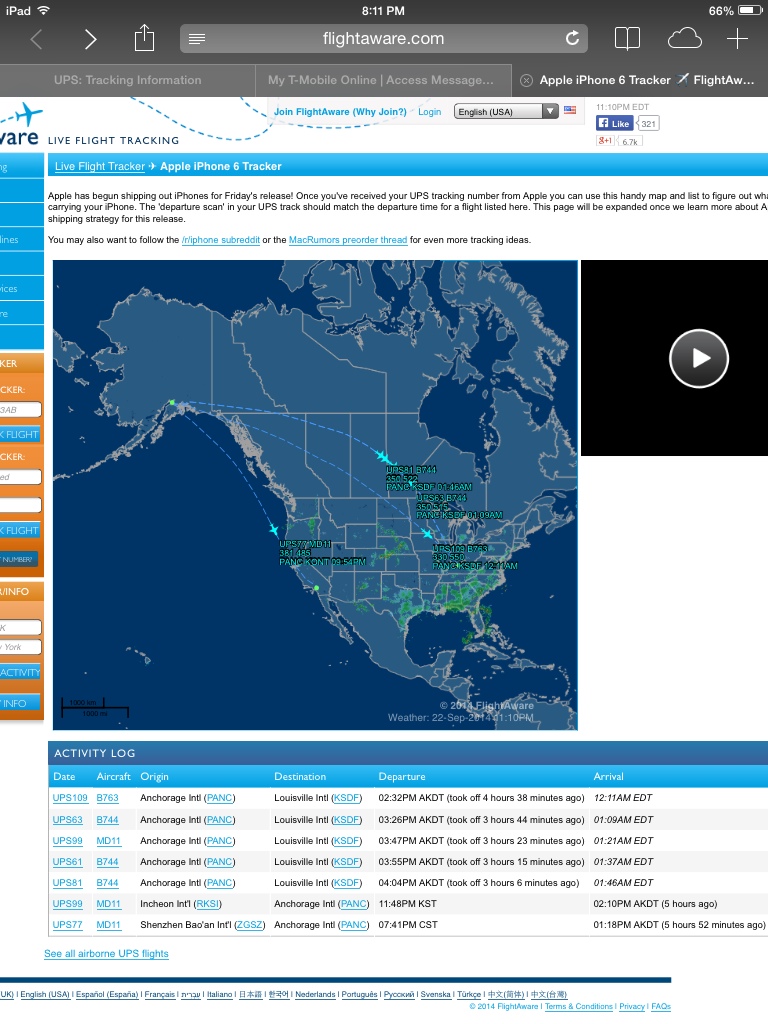This screenshot has height=1024, width=768.
Task: Tap the flightaware.com address field
Action: click(x=383, y=39)
